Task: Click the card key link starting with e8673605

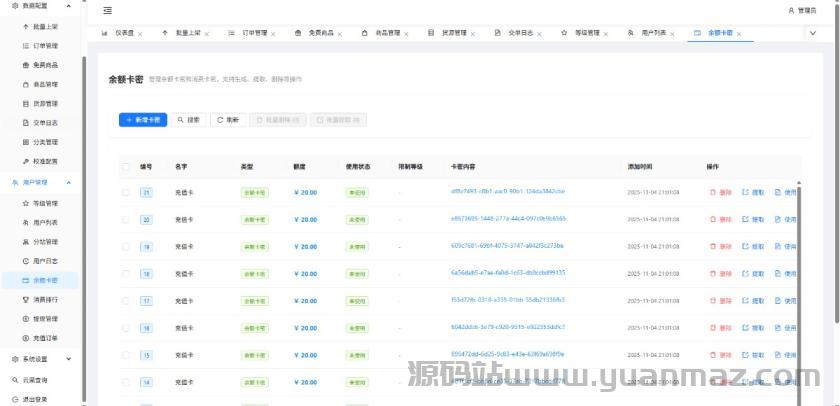Action: tap(508, 219)
